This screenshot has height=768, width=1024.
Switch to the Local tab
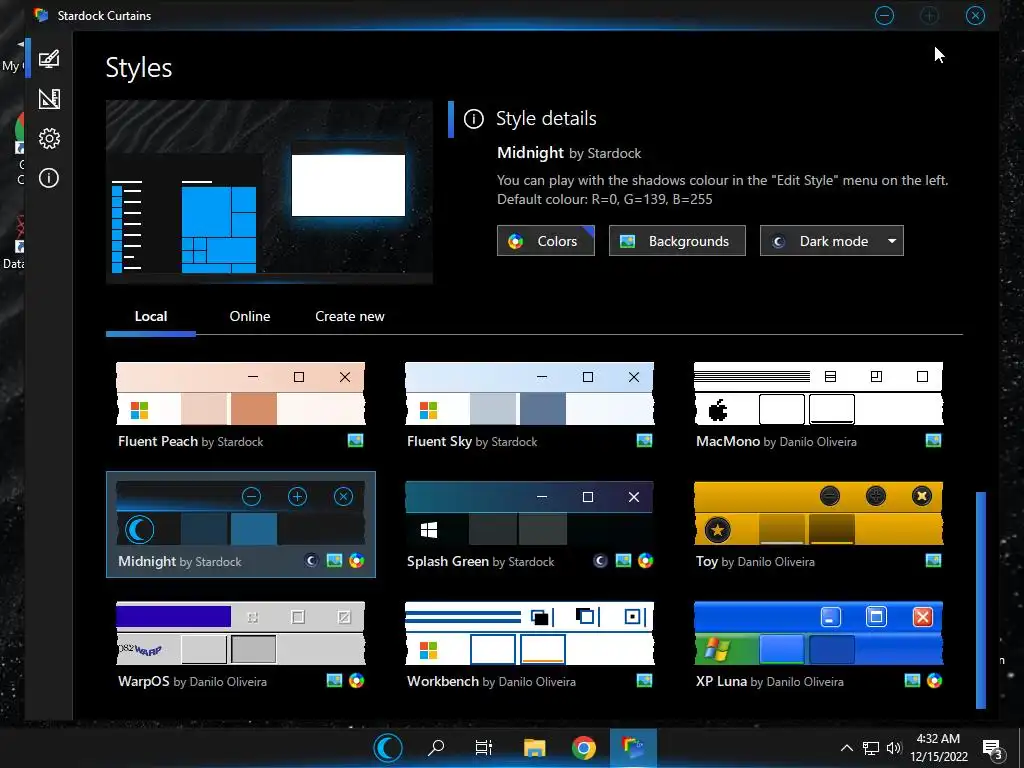[x=151, y=317]
